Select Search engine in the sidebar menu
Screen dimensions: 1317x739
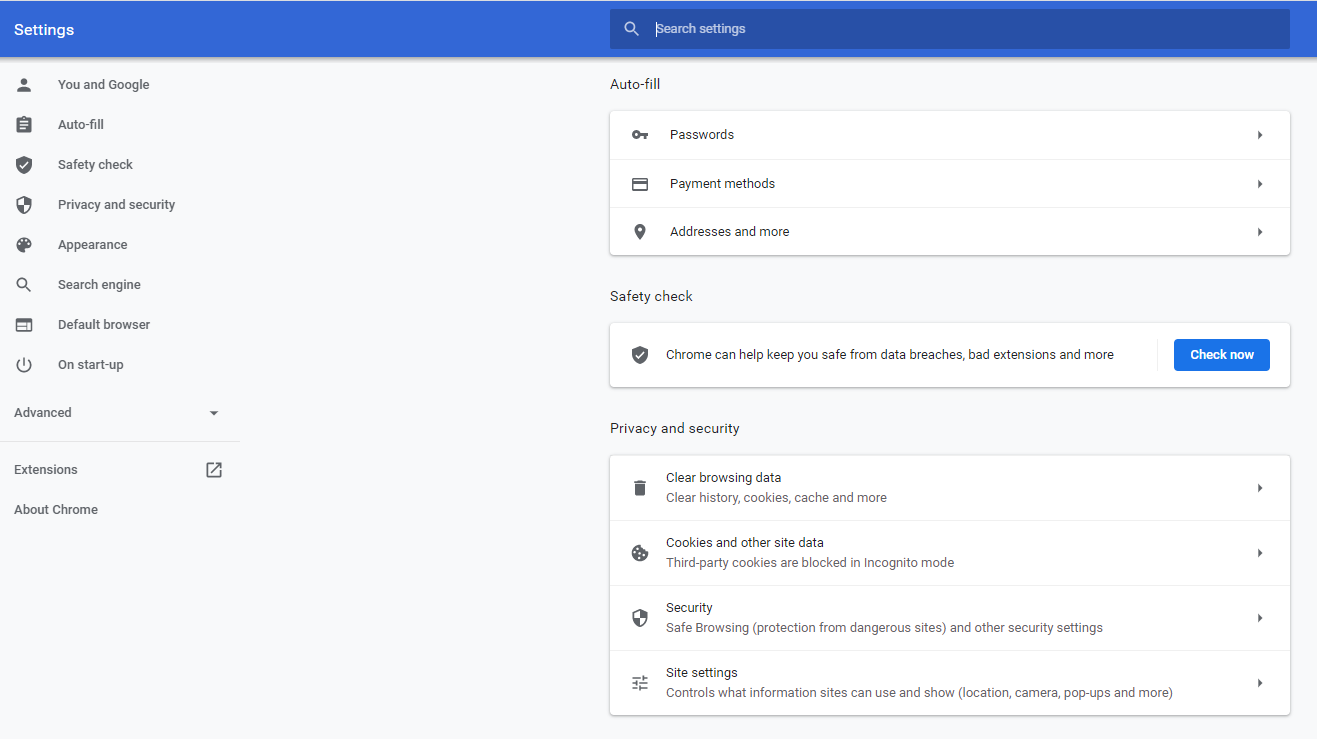pyautogui.click(x=99, y=285)
